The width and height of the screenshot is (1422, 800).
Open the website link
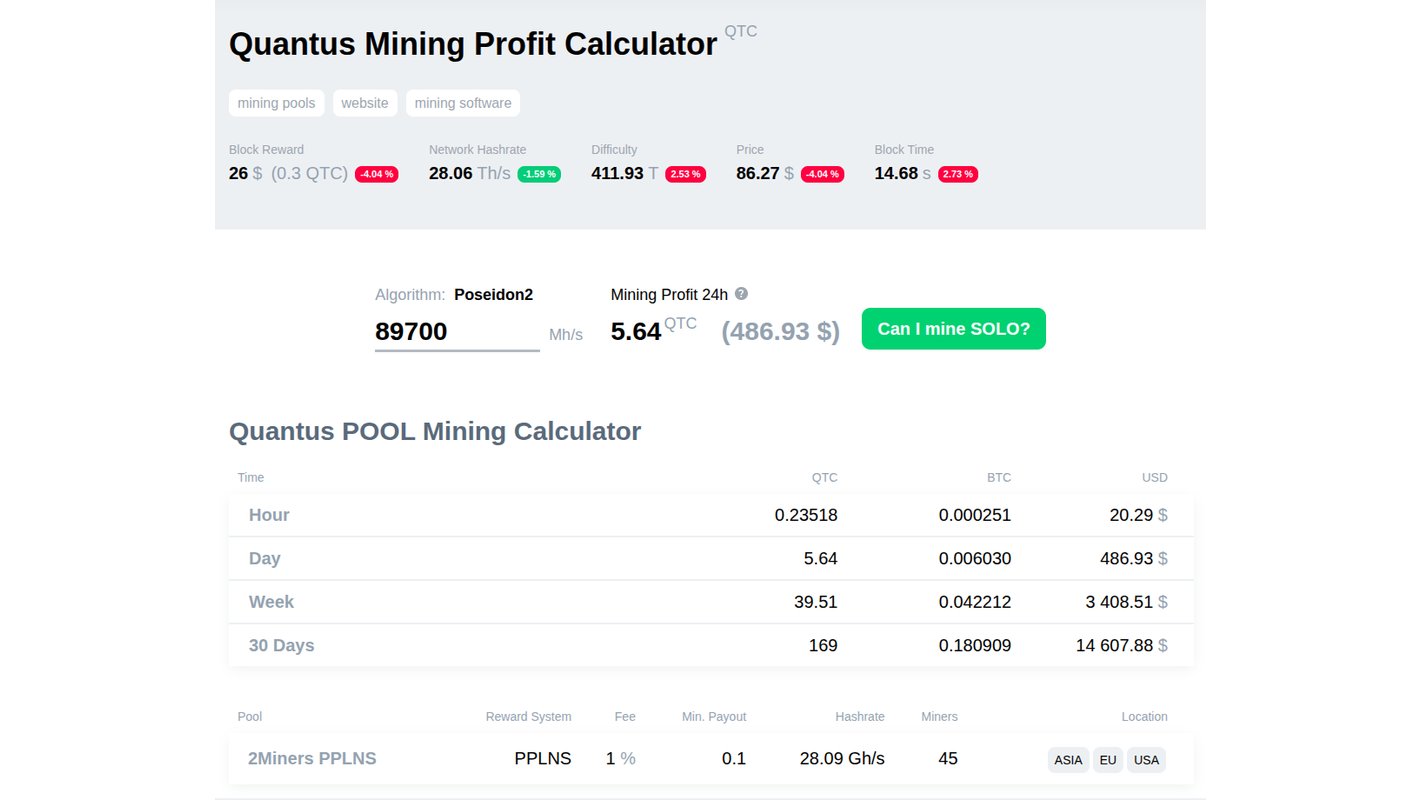click(365, 103)
